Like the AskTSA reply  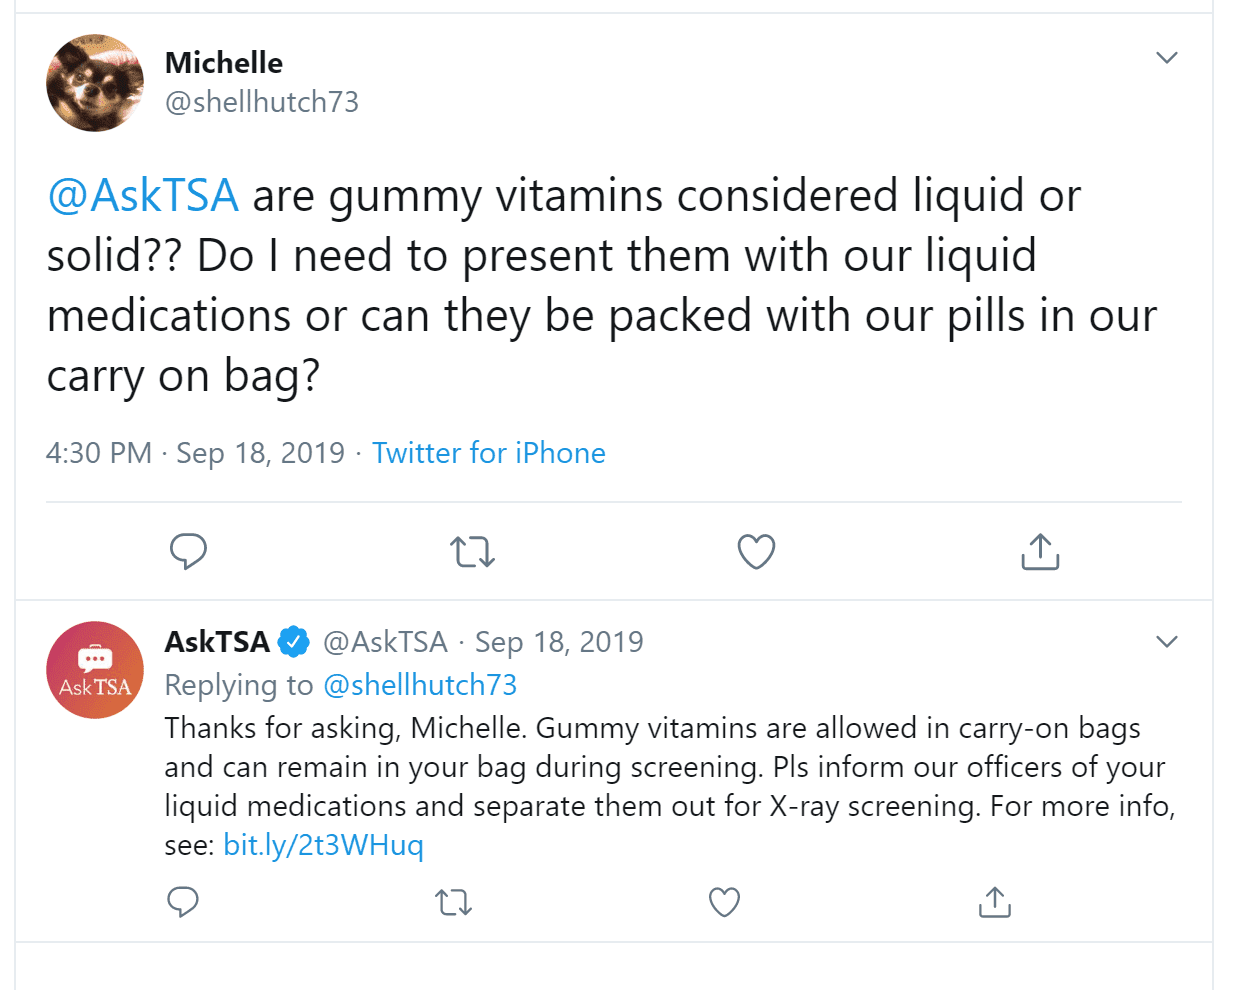(x=724, y=902)
